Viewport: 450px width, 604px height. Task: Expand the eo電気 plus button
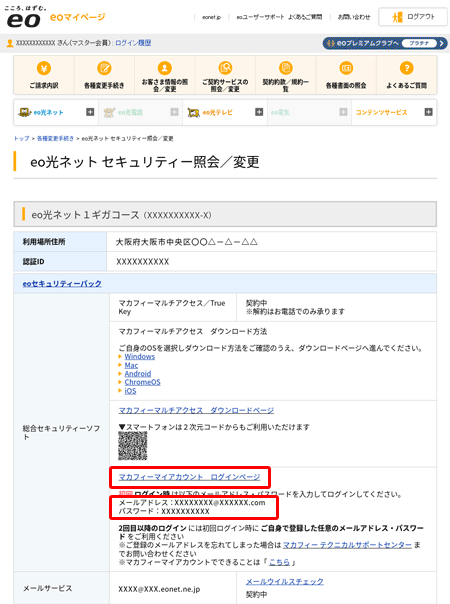343,112
